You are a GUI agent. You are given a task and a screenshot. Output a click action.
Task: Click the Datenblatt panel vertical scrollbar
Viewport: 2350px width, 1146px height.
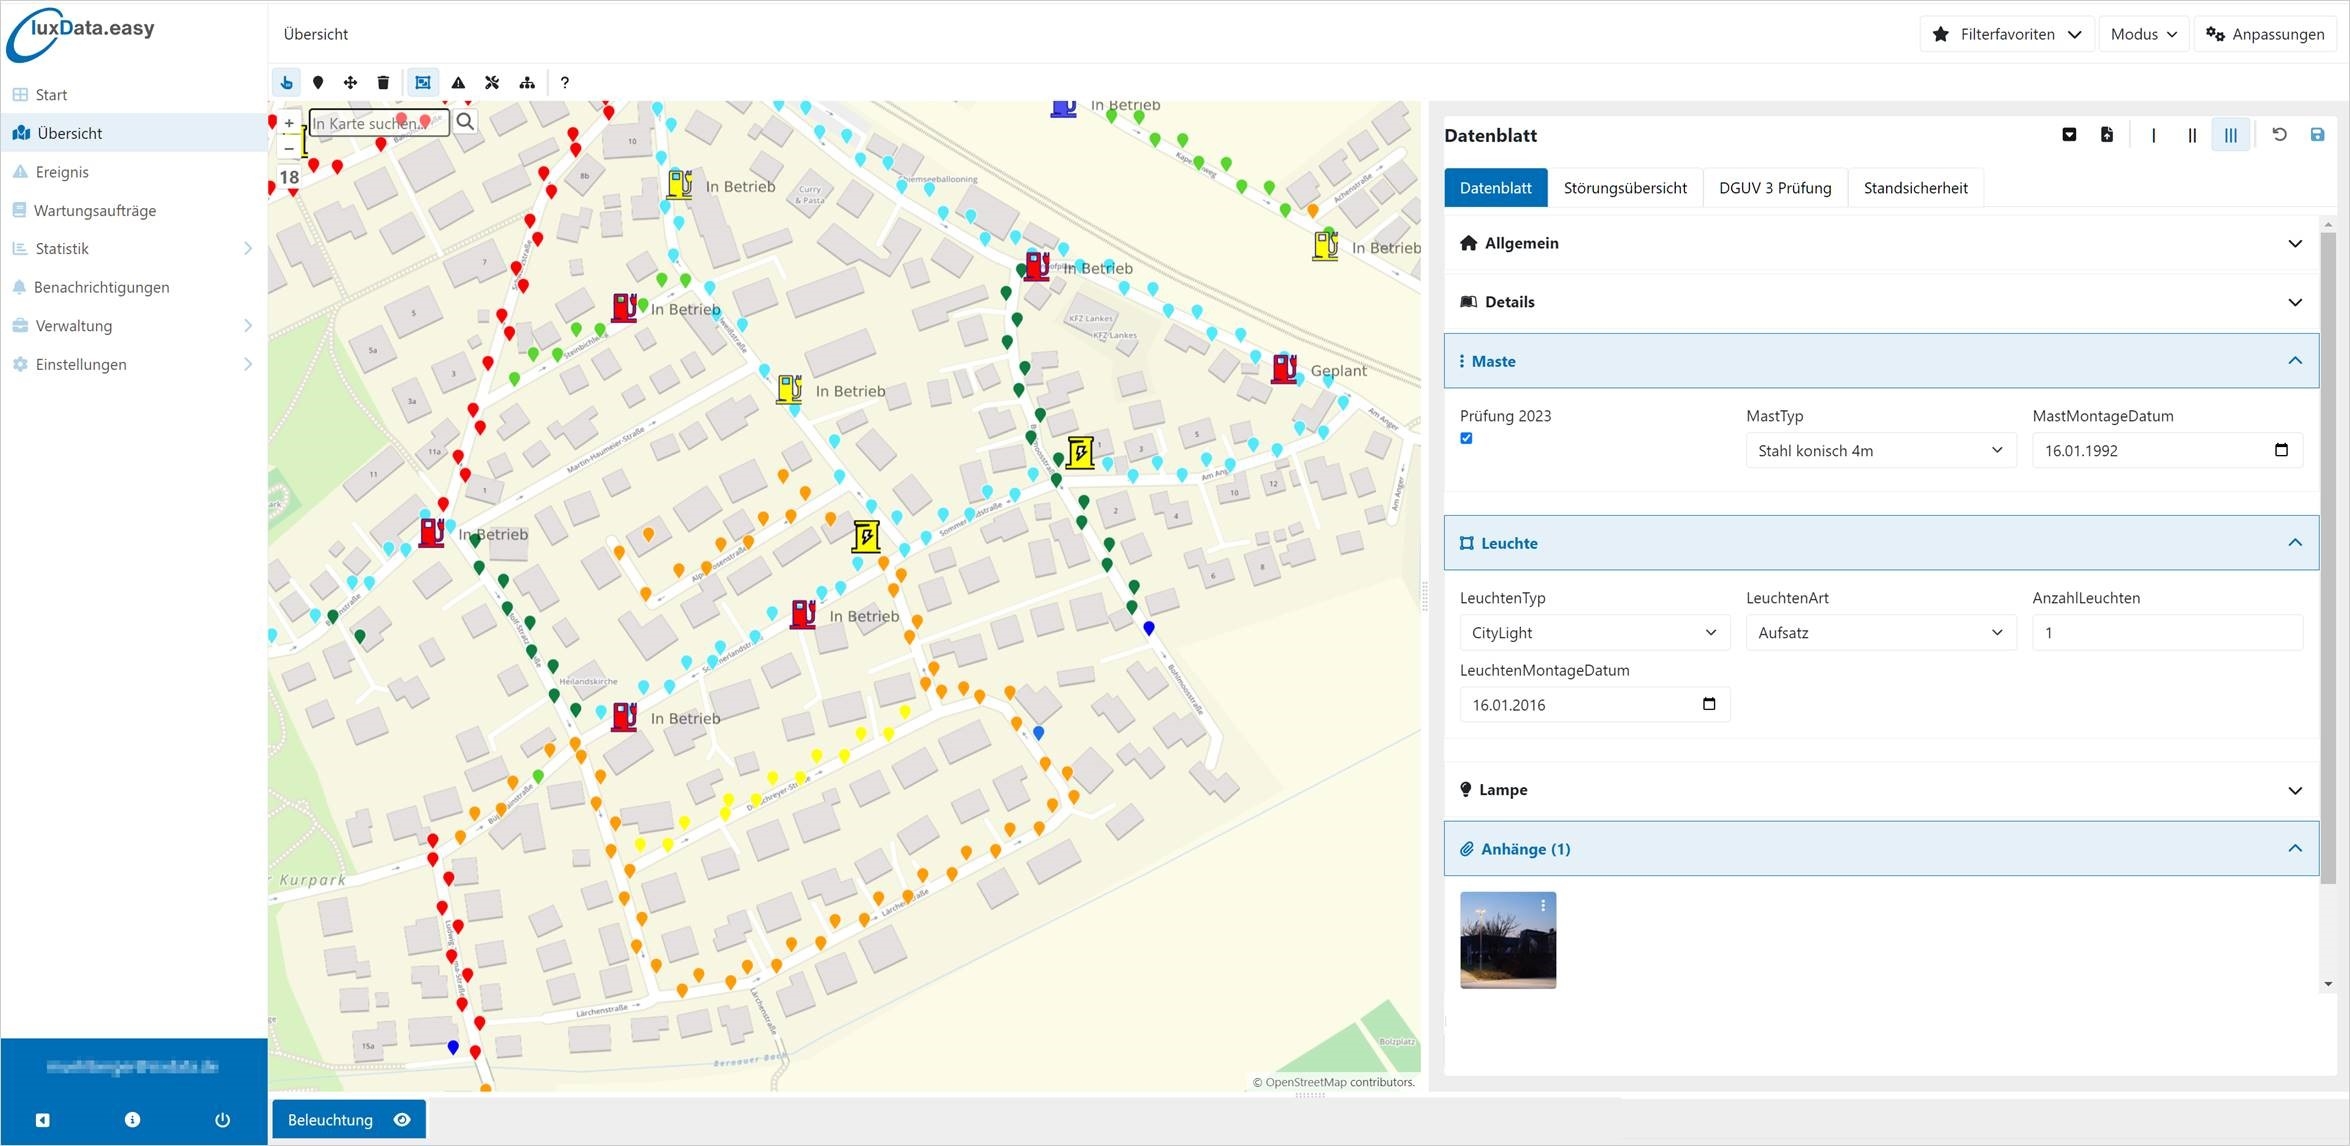2328,560
